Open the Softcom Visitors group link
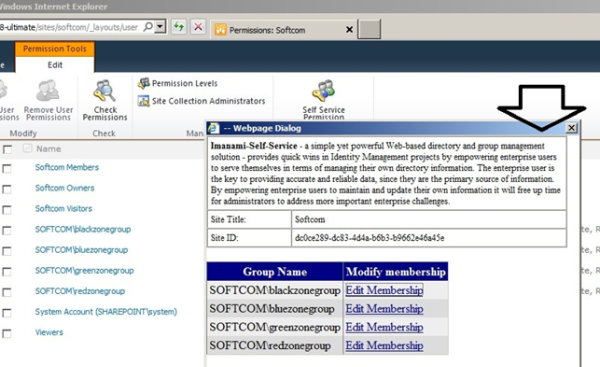 pos(64,209)
